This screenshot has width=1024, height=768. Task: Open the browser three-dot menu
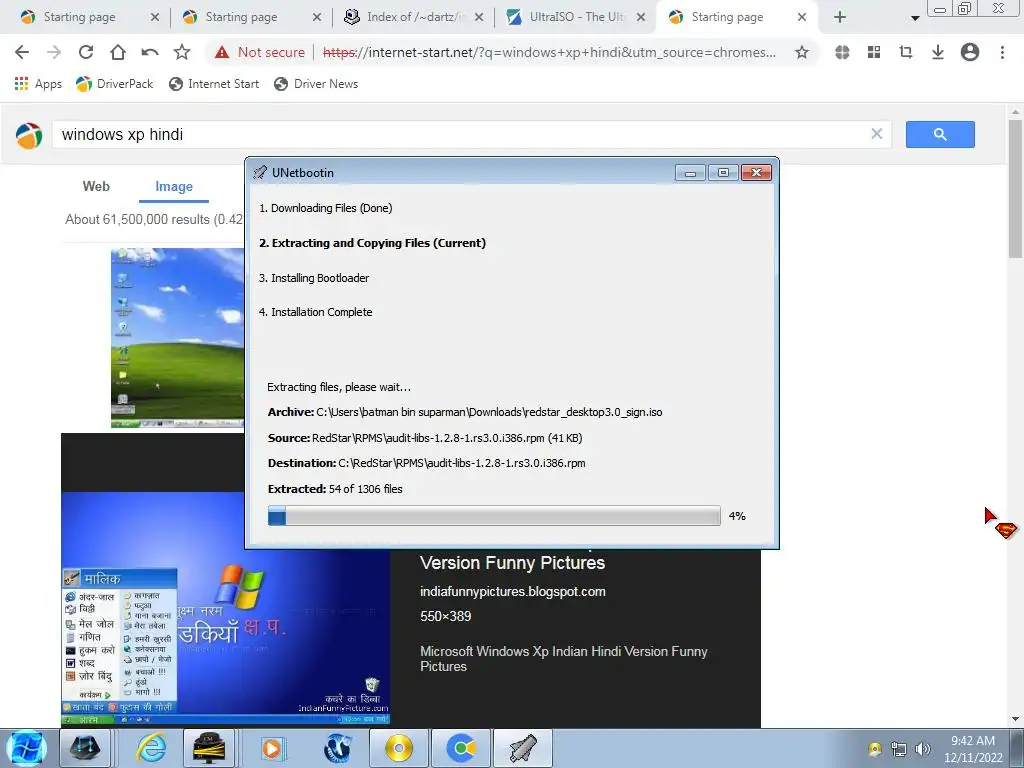pyautogui.click(x=1002, y=52)
